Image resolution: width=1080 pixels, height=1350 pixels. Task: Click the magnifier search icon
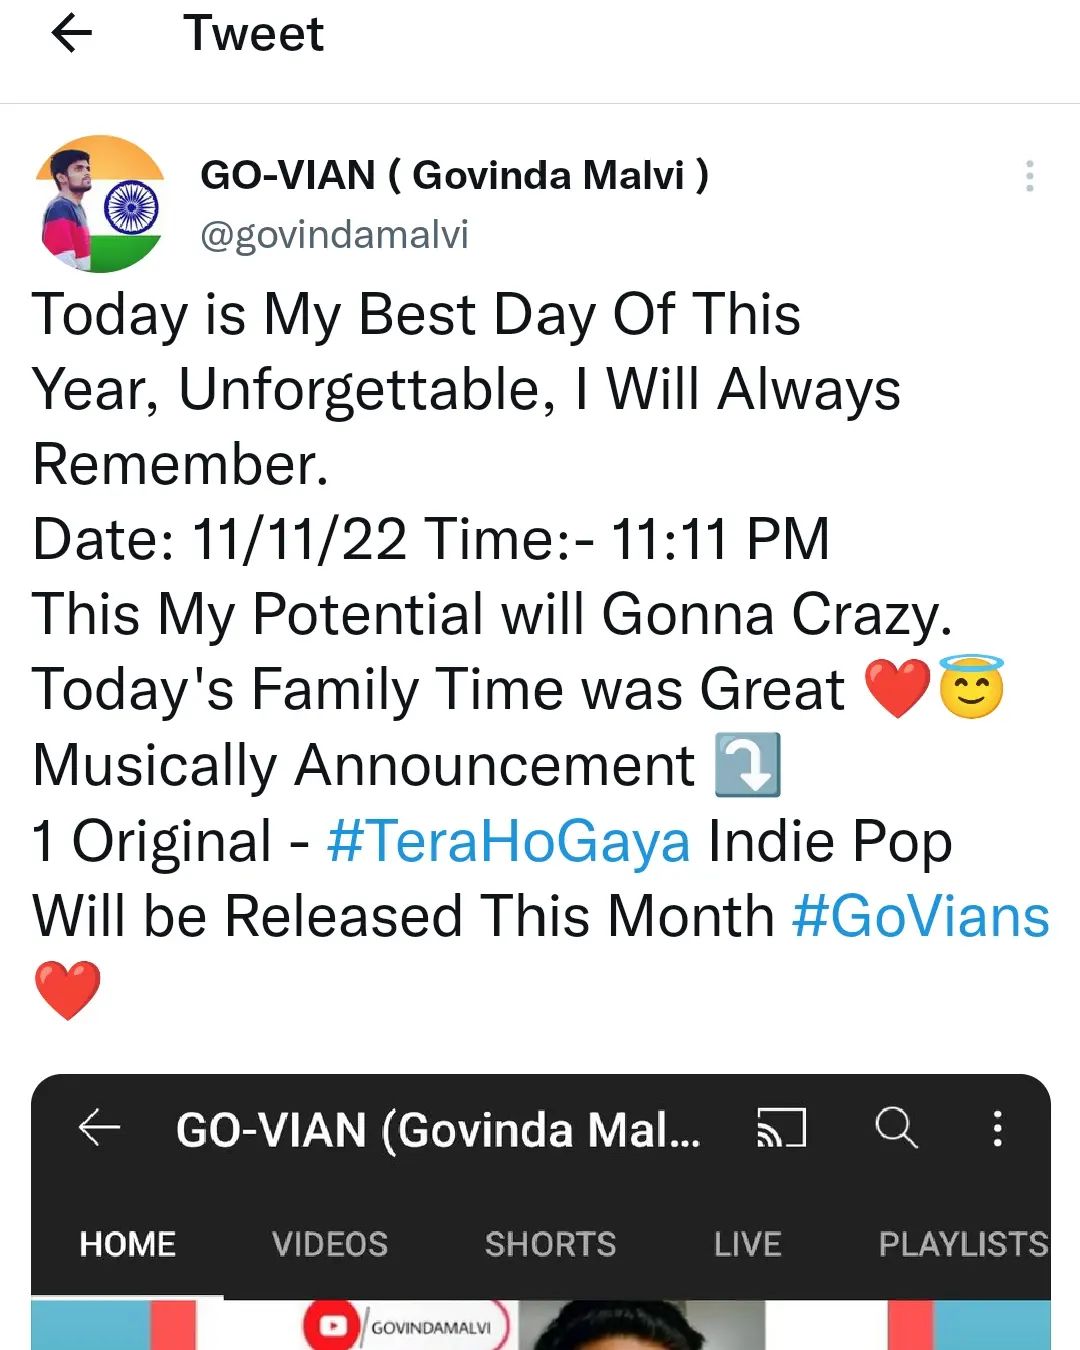pyautogui.click(x=895, y=1128)
